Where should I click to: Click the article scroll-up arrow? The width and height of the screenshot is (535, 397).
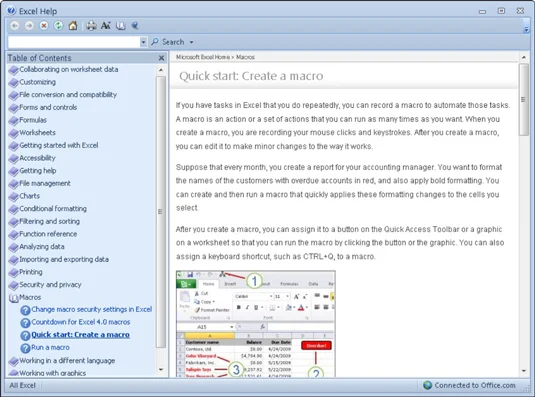coord(524,57)
